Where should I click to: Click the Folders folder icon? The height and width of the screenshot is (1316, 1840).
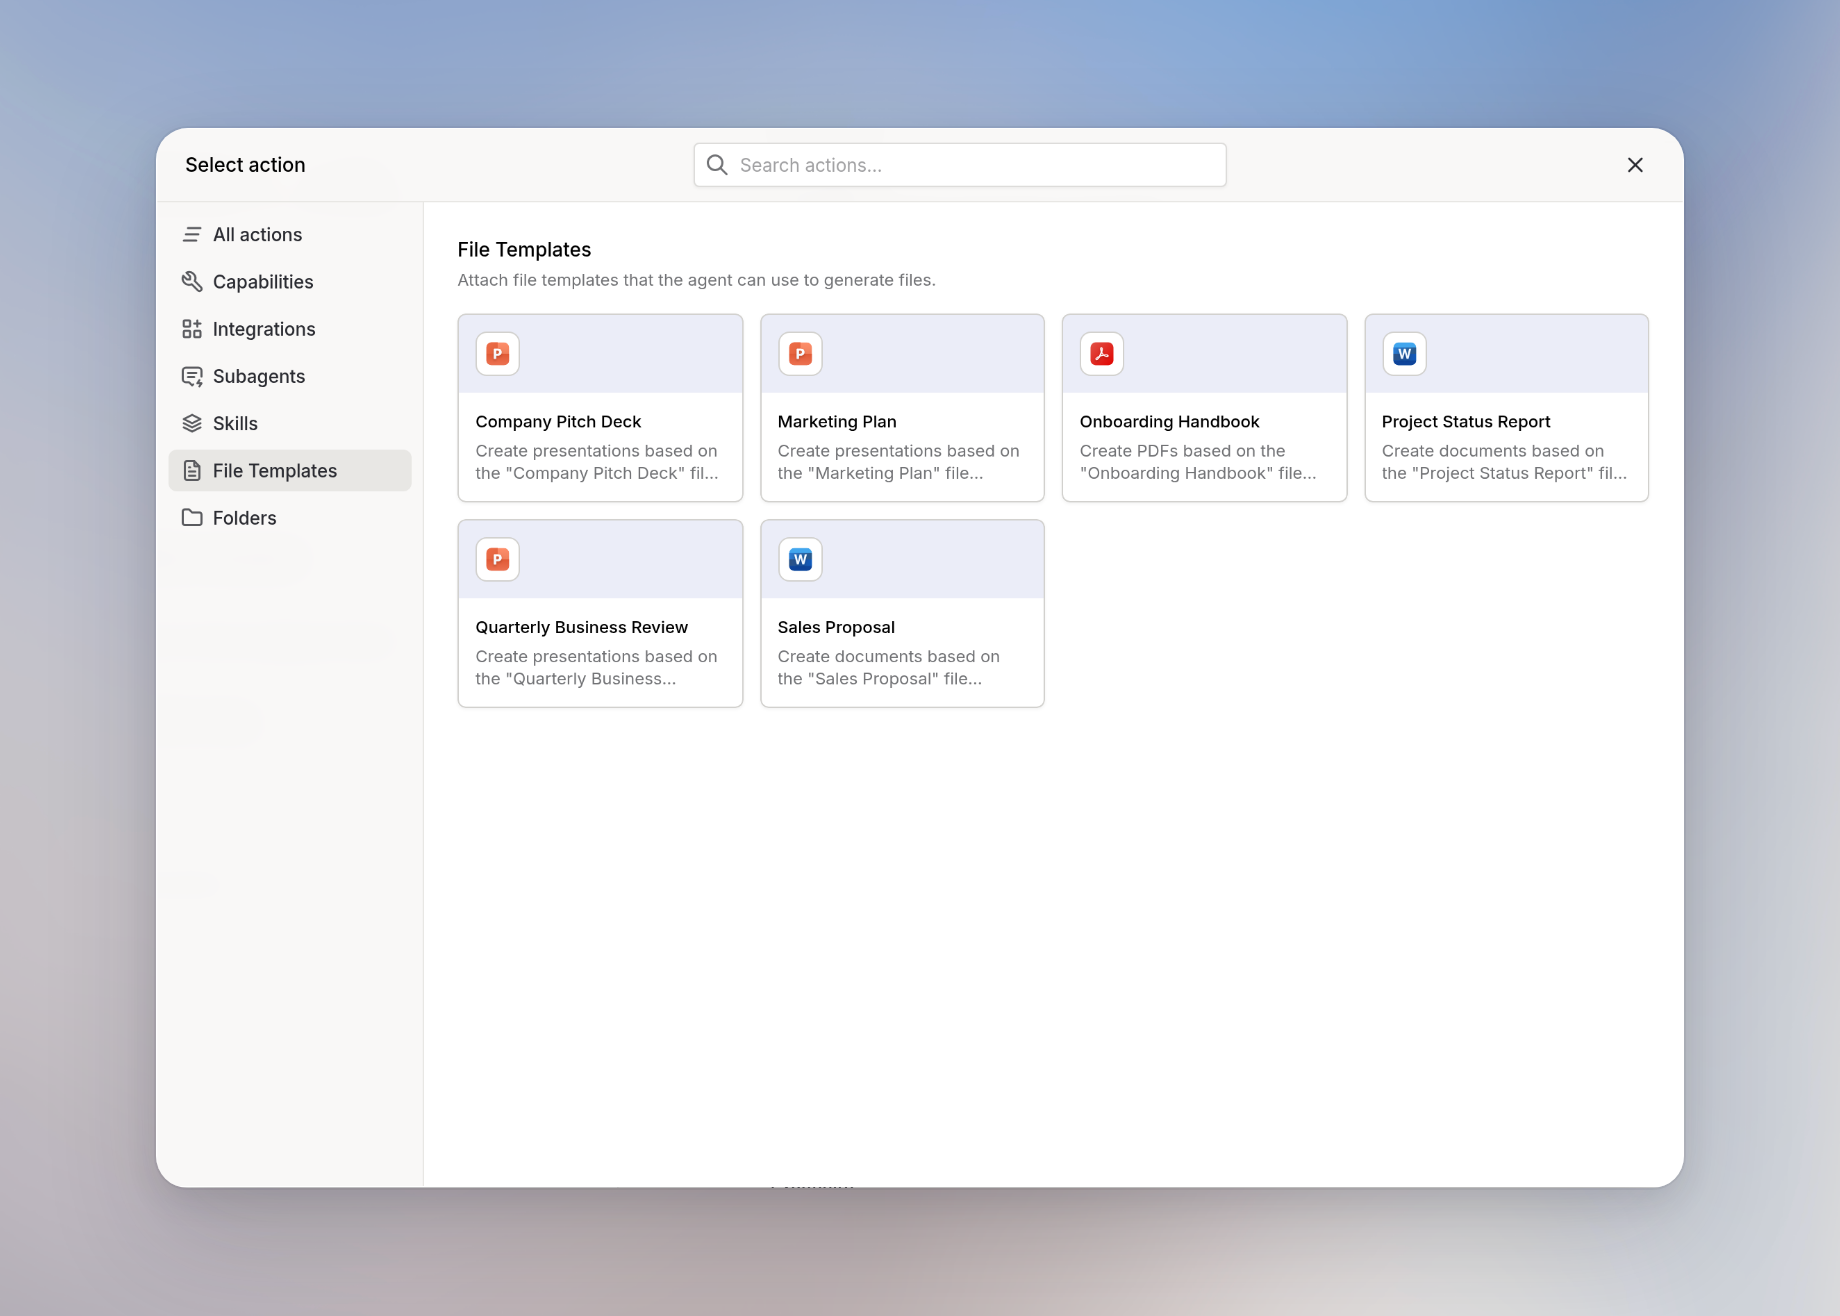point(192,517)
